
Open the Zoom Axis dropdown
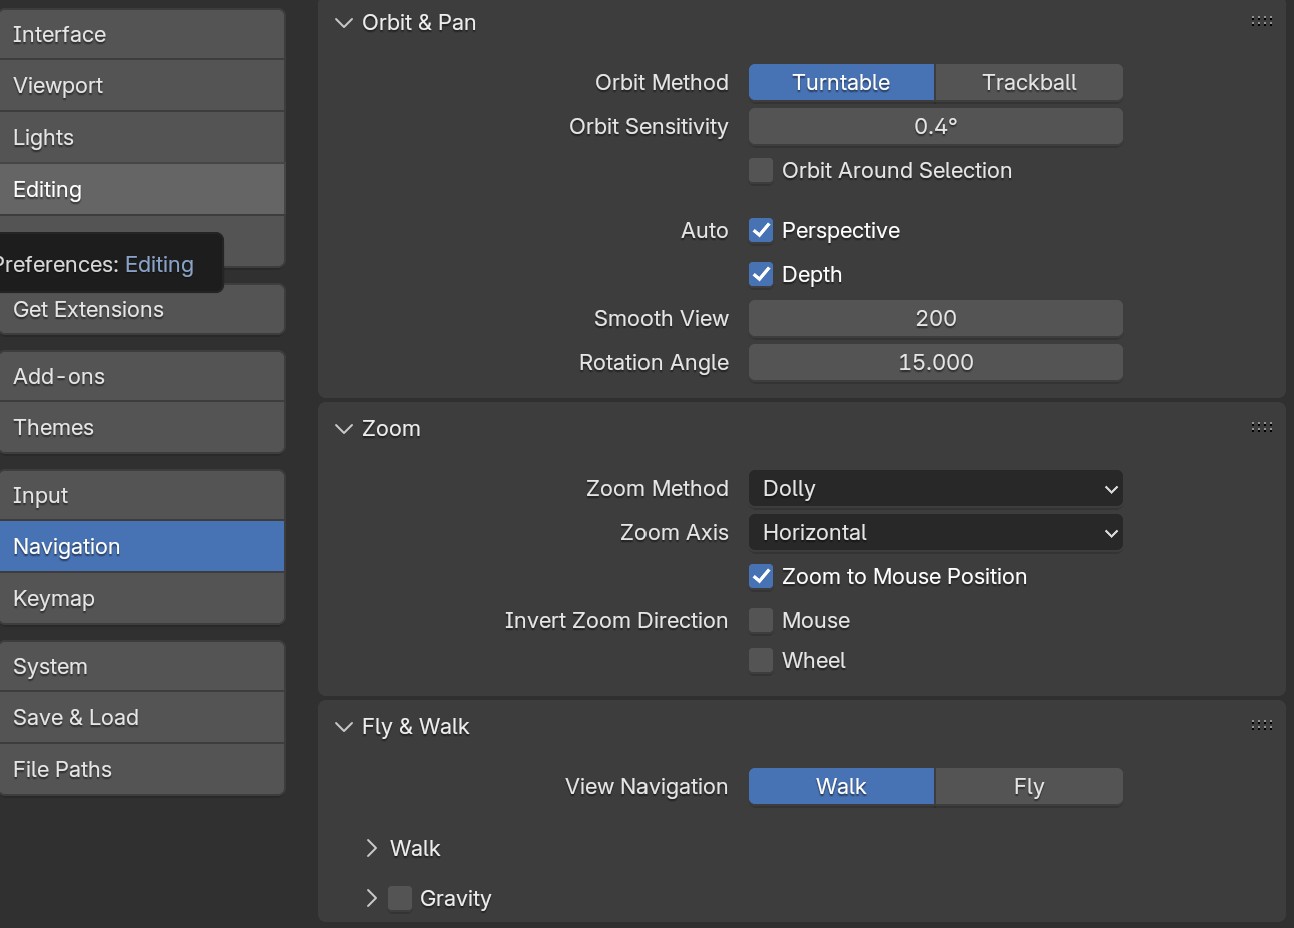[x=936, y=533]
